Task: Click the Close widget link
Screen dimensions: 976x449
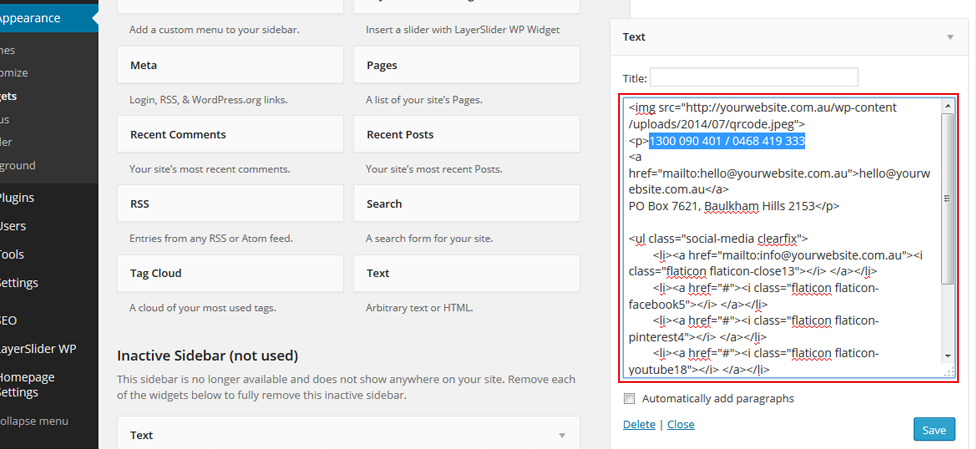Action: pos(681,424)
